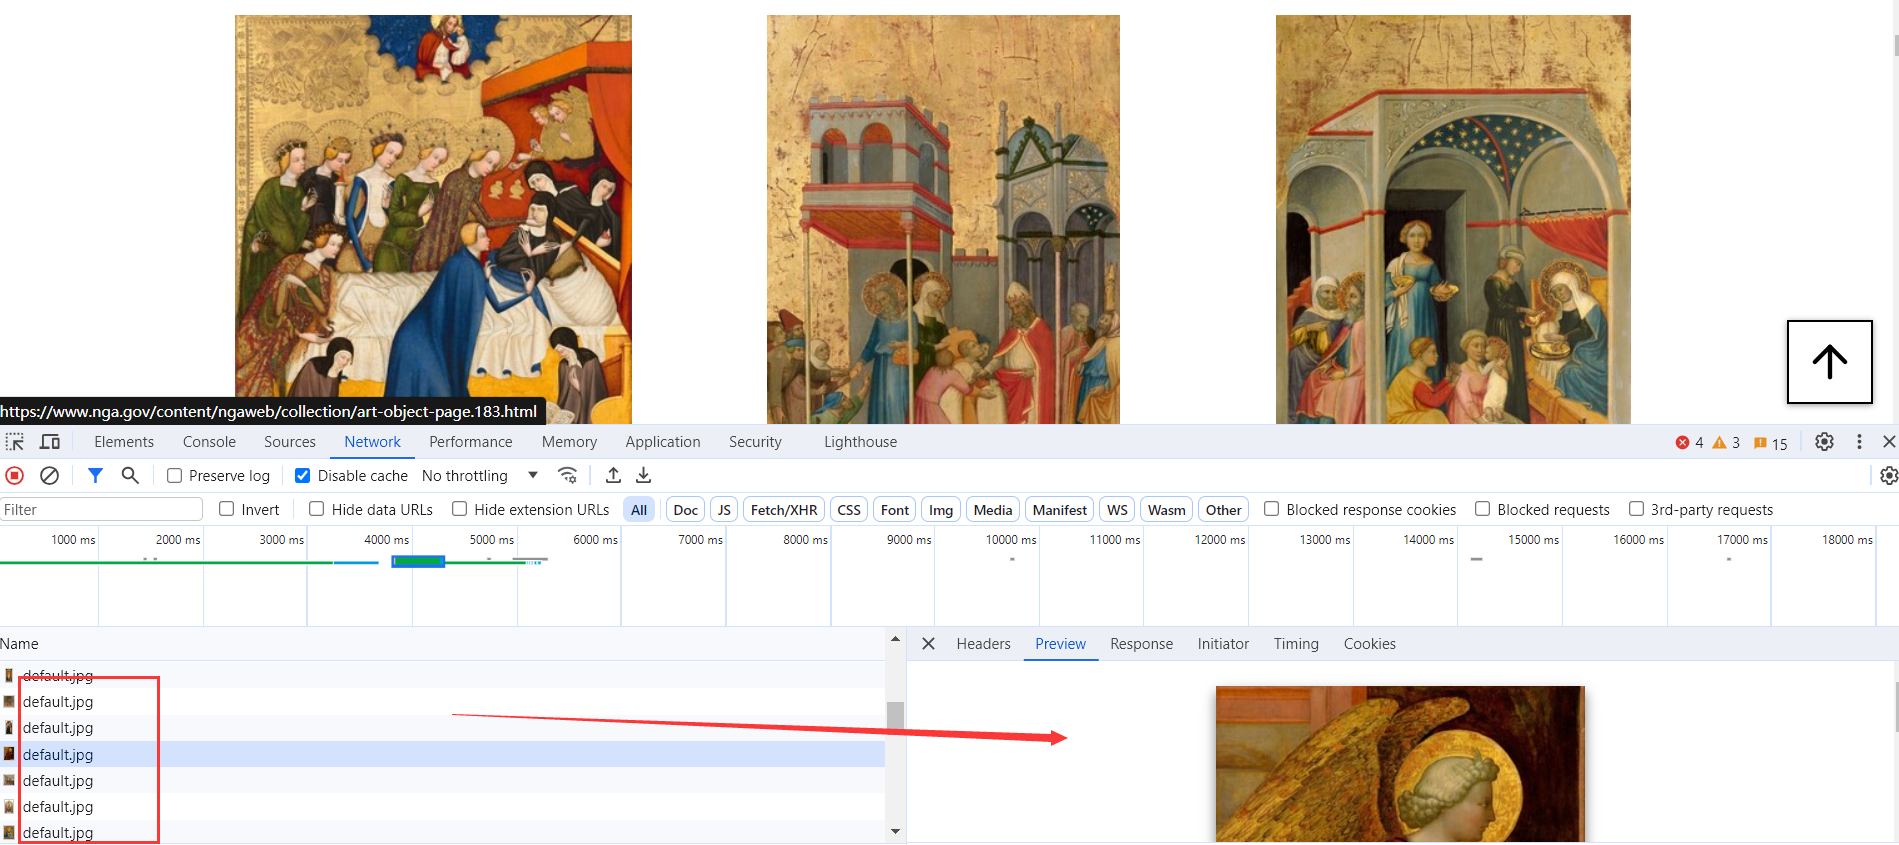Enable 3rd-party requests checkbox
1899x845 pixels.
pos(1637,509)
